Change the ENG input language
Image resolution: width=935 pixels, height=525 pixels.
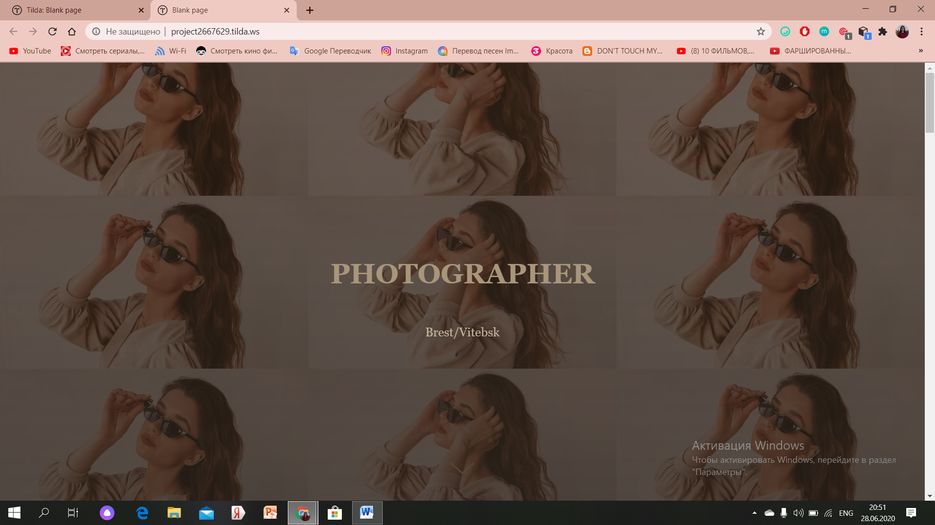click(846, 513)
